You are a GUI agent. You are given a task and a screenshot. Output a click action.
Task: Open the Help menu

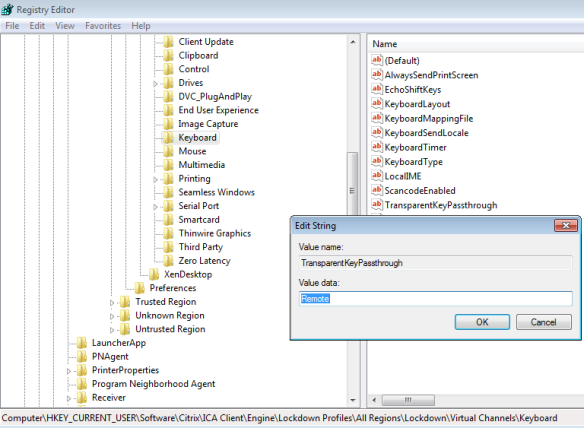pyautogui.click(x=141, y=26)
